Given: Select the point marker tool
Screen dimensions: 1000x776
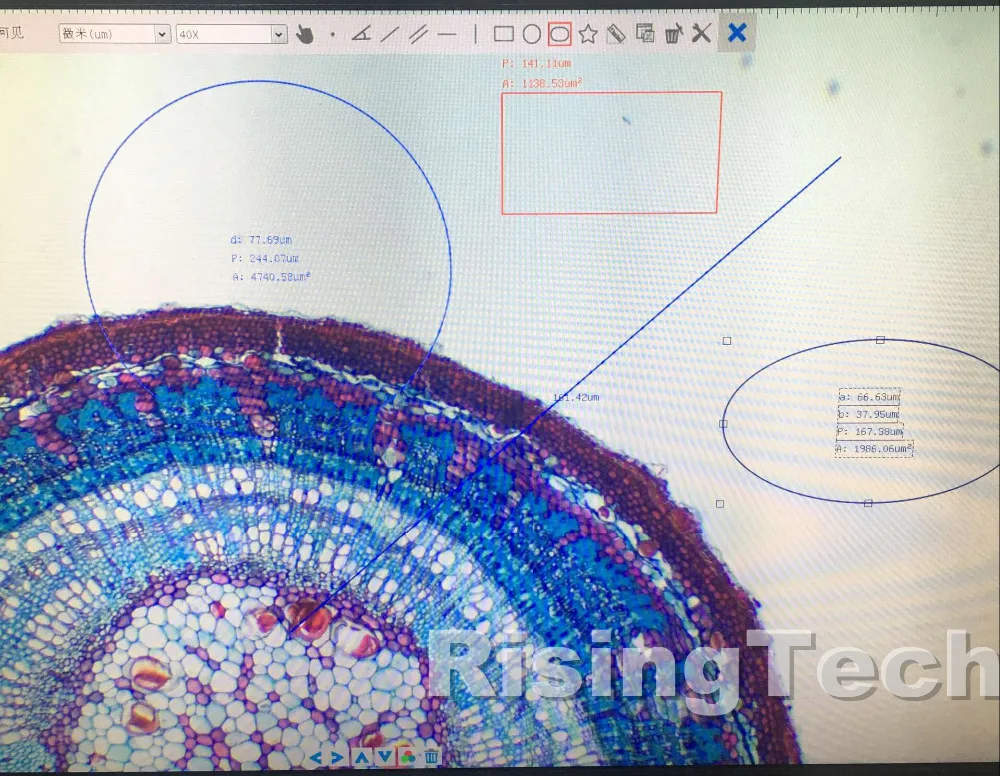Looking at the screenshot, I should tap(333, 35).
